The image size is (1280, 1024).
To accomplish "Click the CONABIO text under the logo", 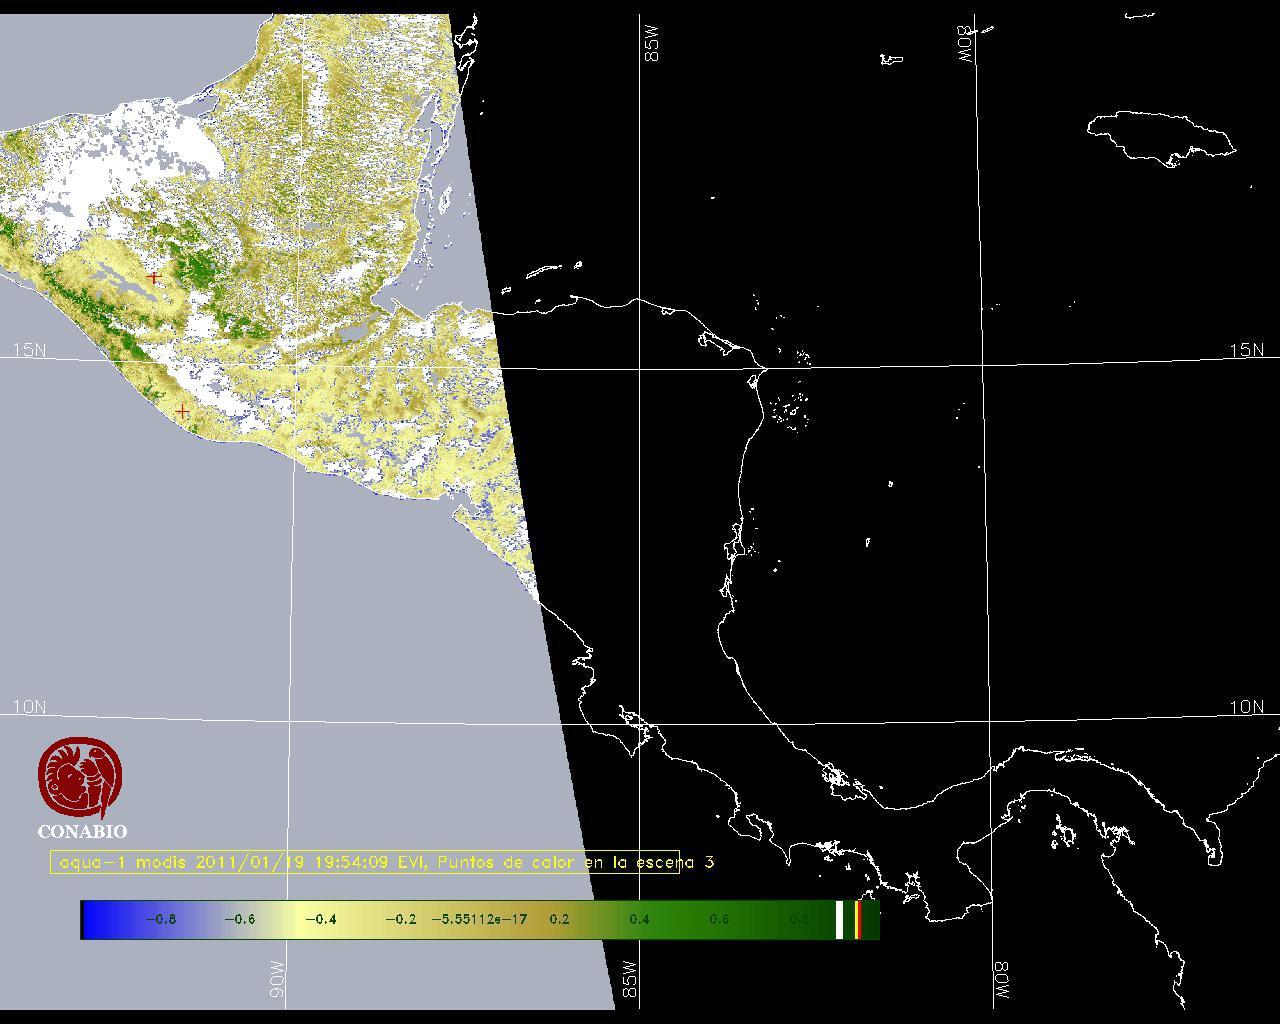I will 82,832.
